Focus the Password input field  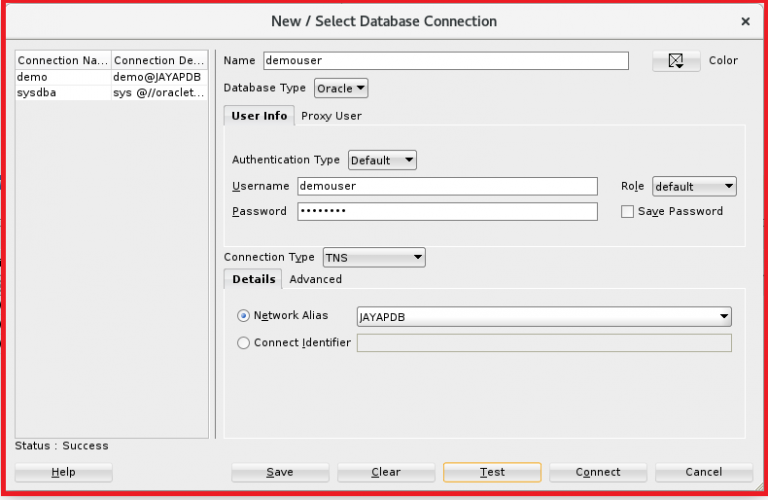(x=447, y=212)
